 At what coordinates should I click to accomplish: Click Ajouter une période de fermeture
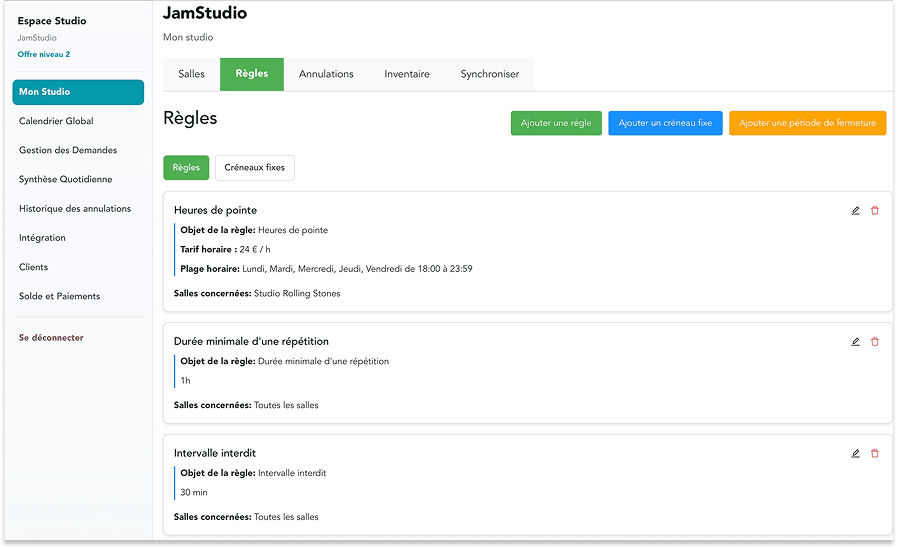coord(807,123)
